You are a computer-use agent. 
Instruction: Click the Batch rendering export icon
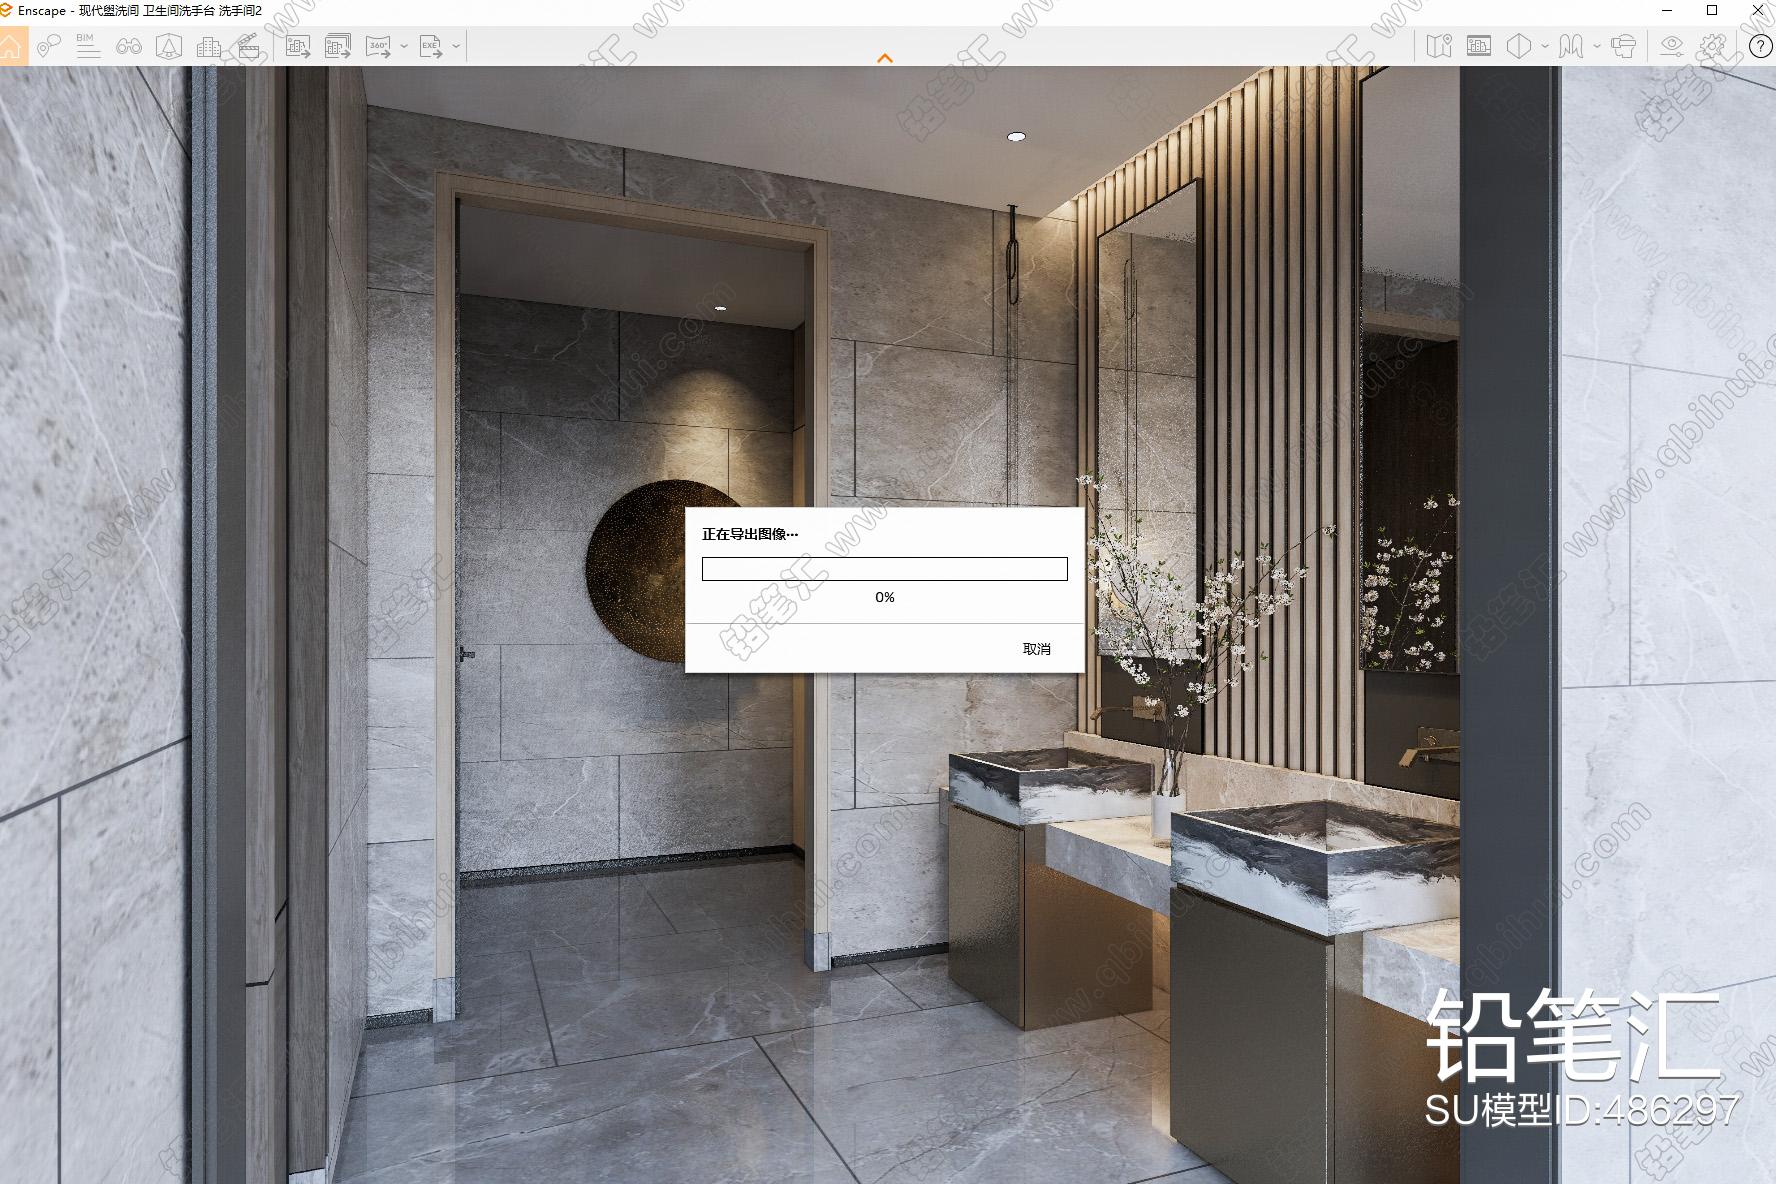tap(338, 46)
